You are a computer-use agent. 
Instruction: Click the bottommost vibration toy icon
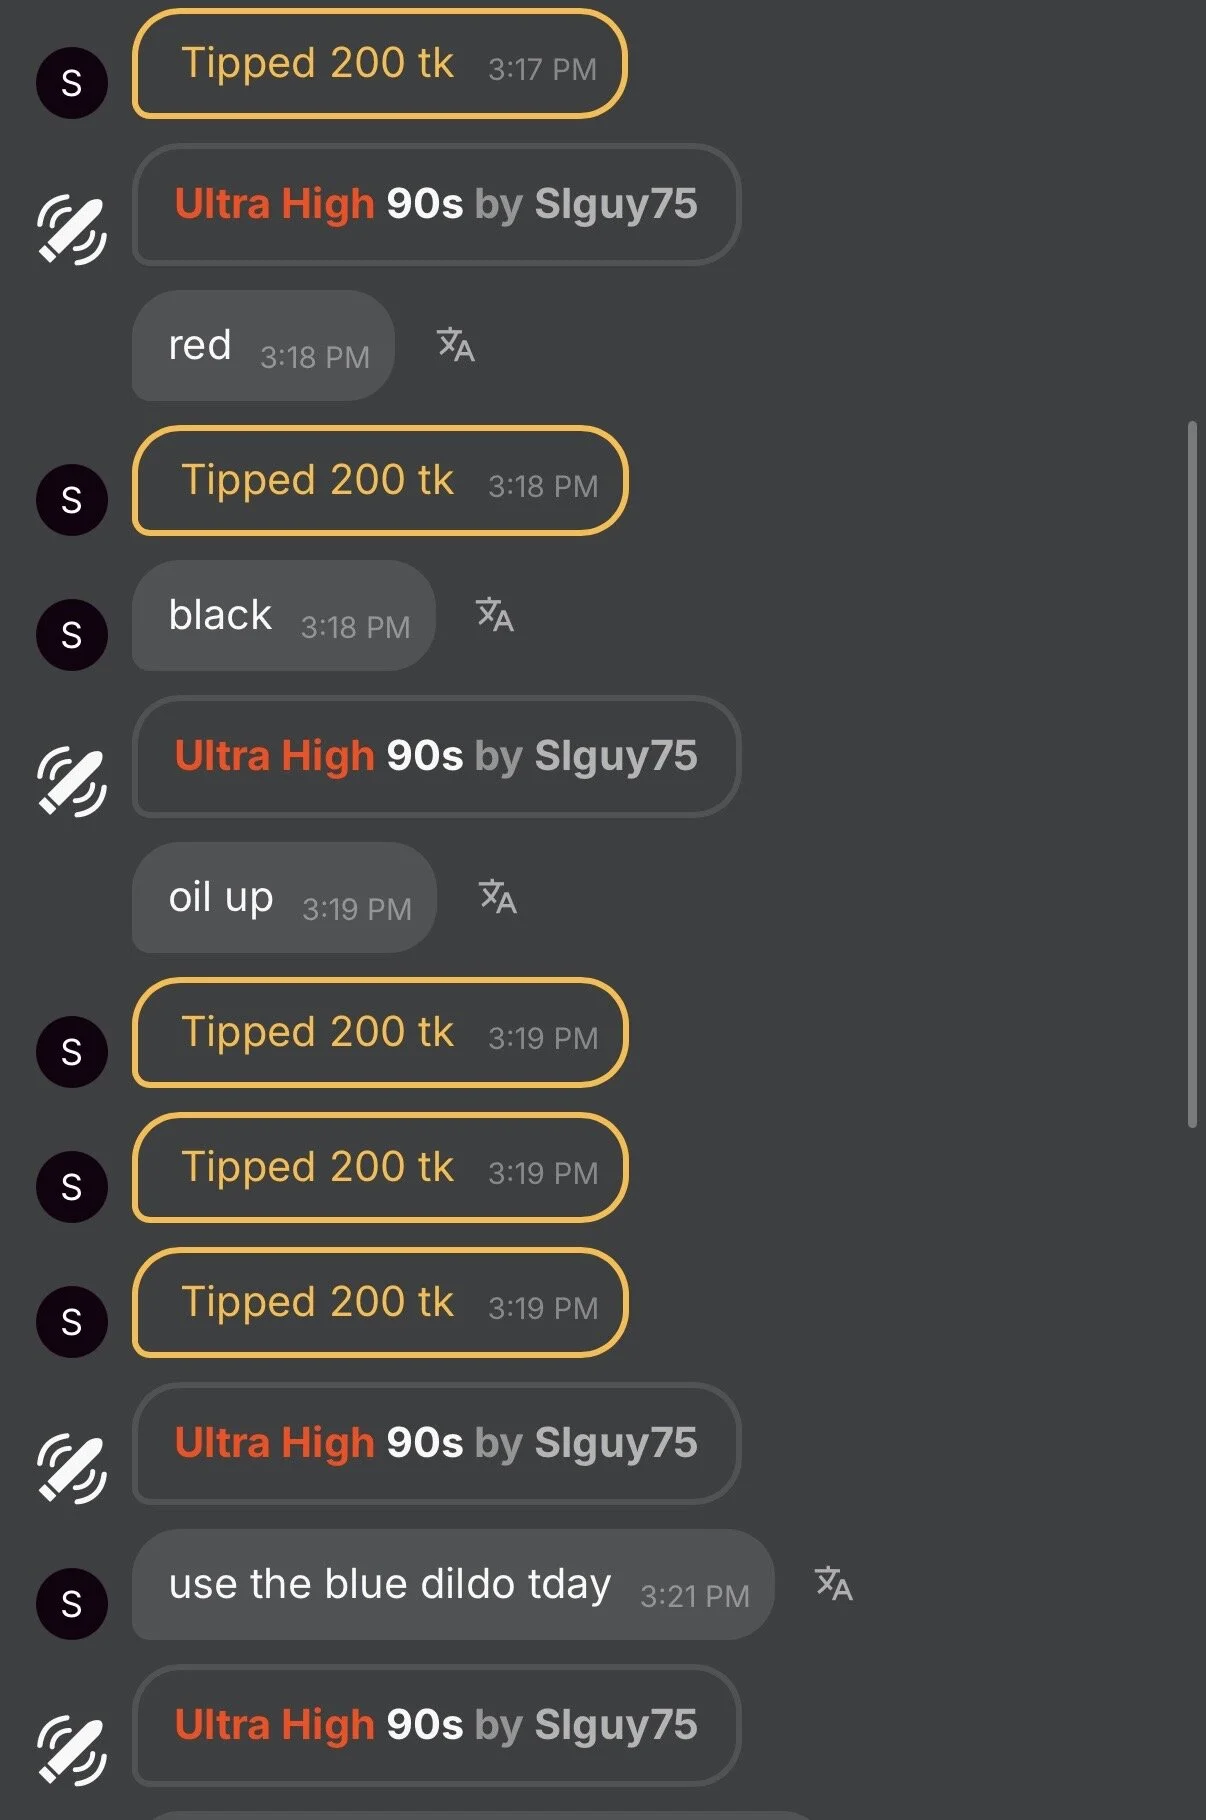72,1751
